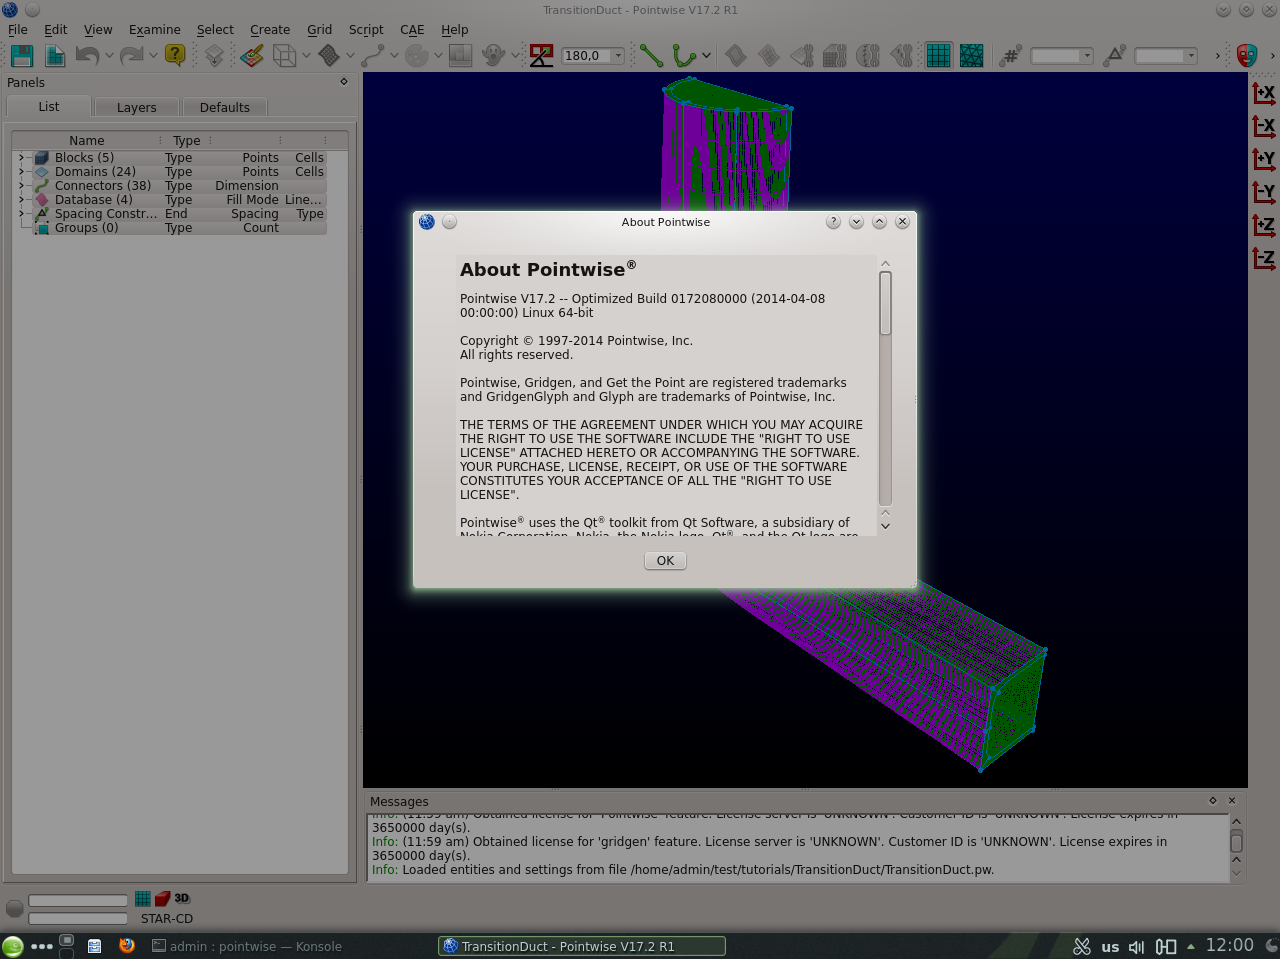Click the green two-point connector icon
Viewport: 1280px width, 959px height.
tap(651, 56)
